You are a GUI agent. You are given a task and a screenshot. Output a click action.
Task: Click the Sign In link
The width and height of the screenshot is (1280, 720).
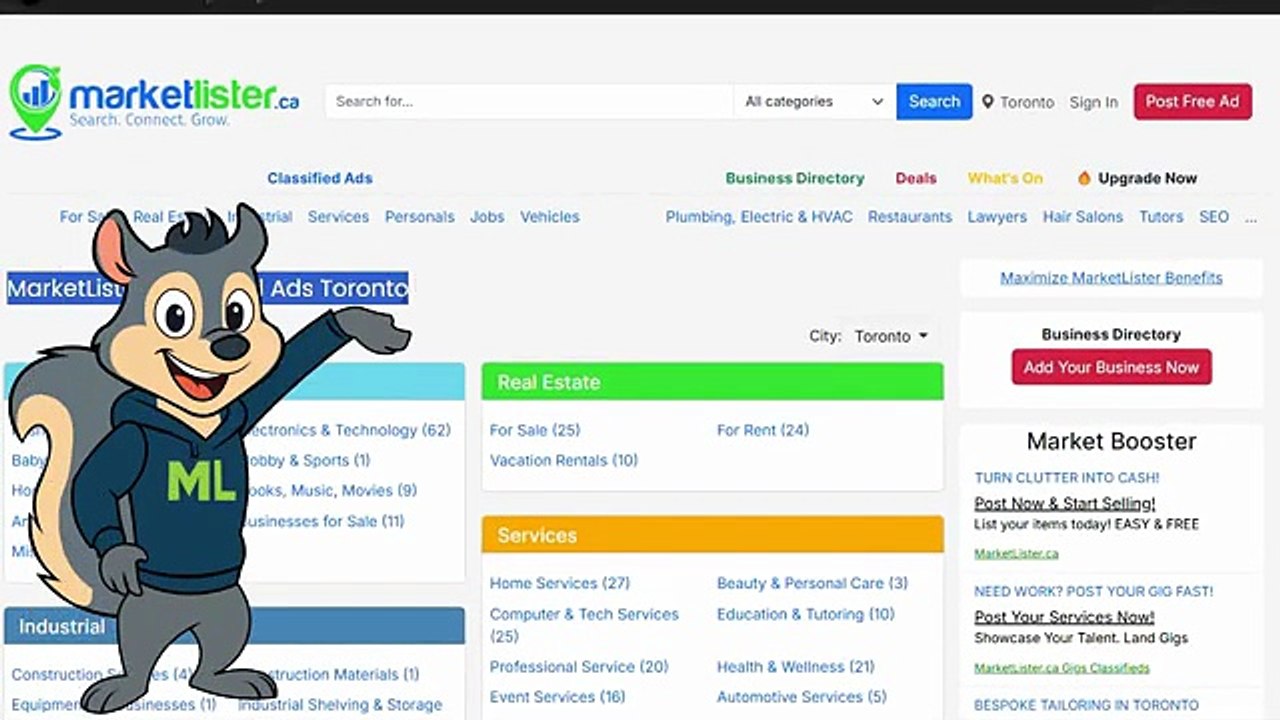(x=1094, y=102)
